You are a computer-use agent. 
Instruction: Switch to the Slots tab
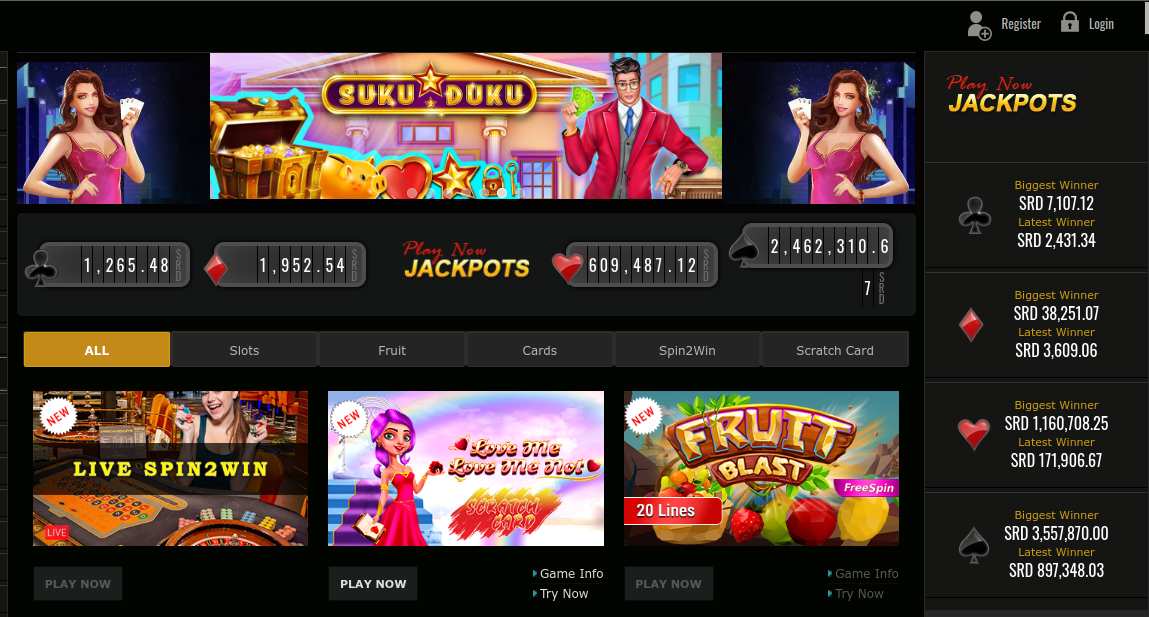(244, 350)
